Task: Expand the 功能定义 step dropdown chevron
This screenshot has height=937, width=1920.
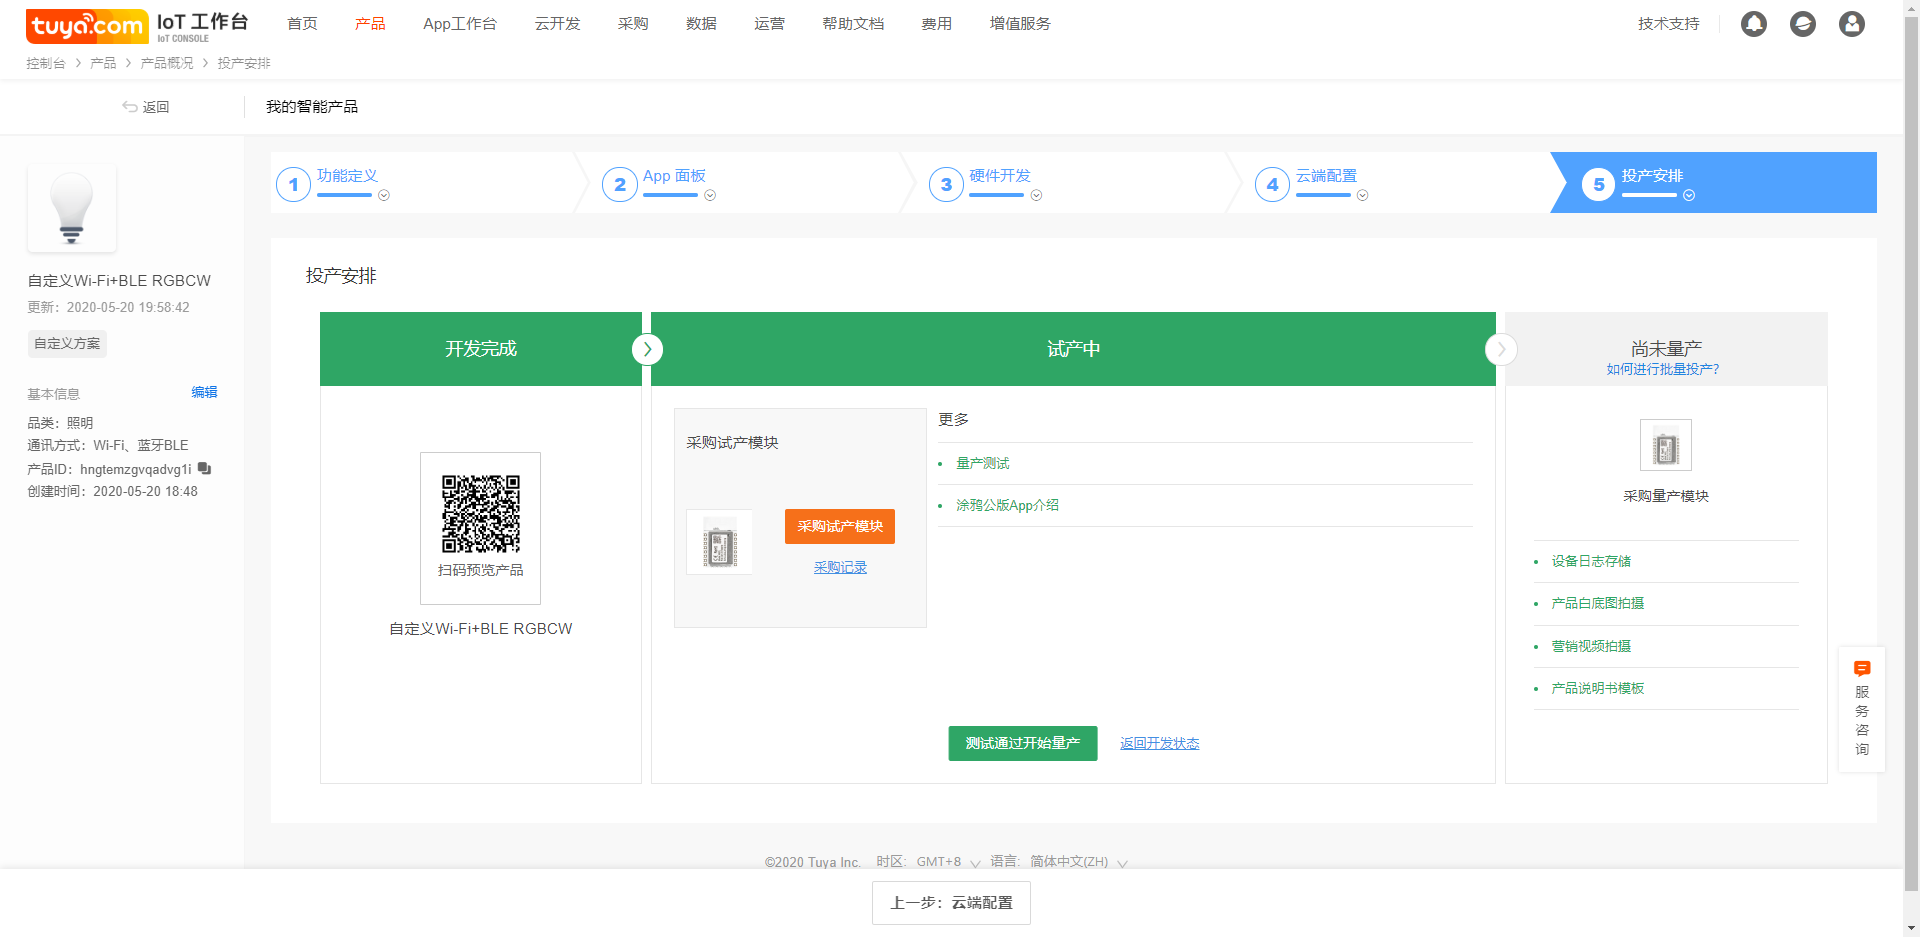Action: tap(384, 196)
